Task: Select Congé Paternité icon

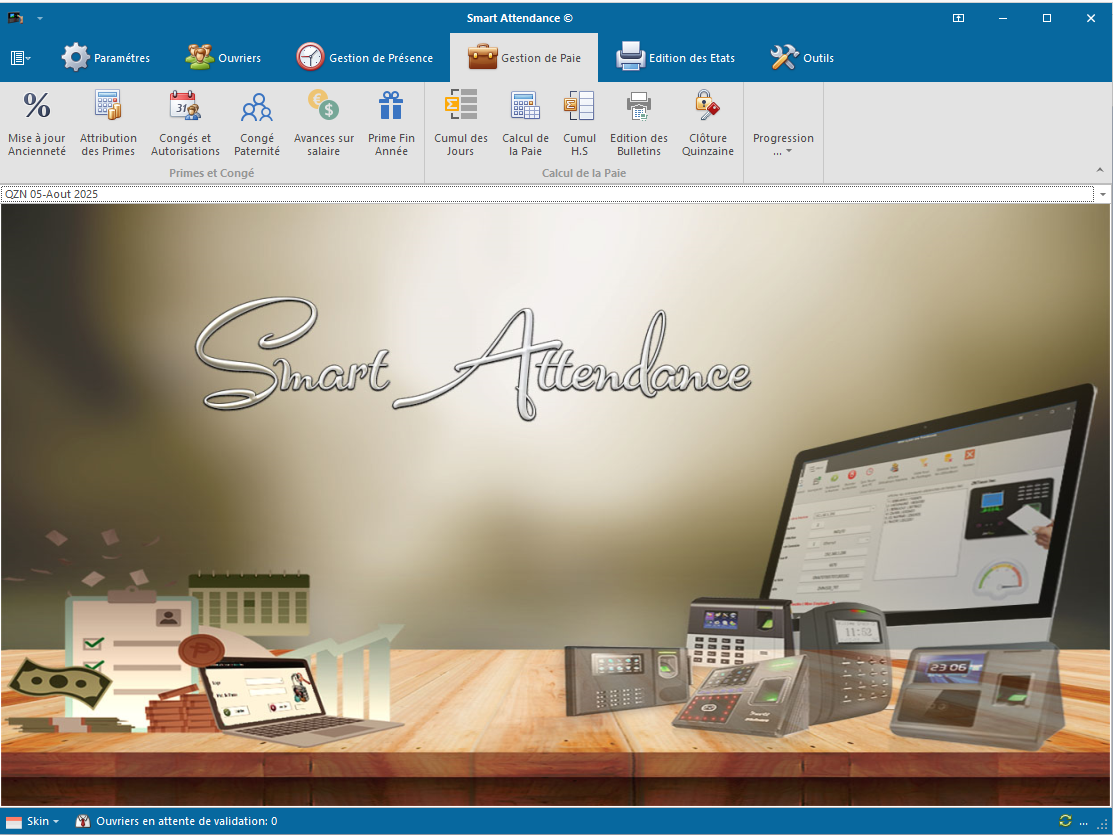Action: [257, 106]
